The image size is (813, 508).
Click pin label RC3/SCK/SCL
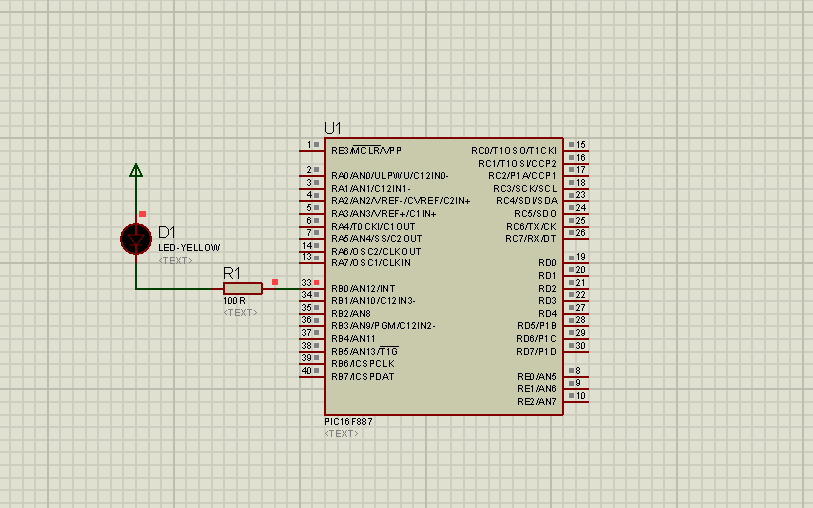click(525, 188)
